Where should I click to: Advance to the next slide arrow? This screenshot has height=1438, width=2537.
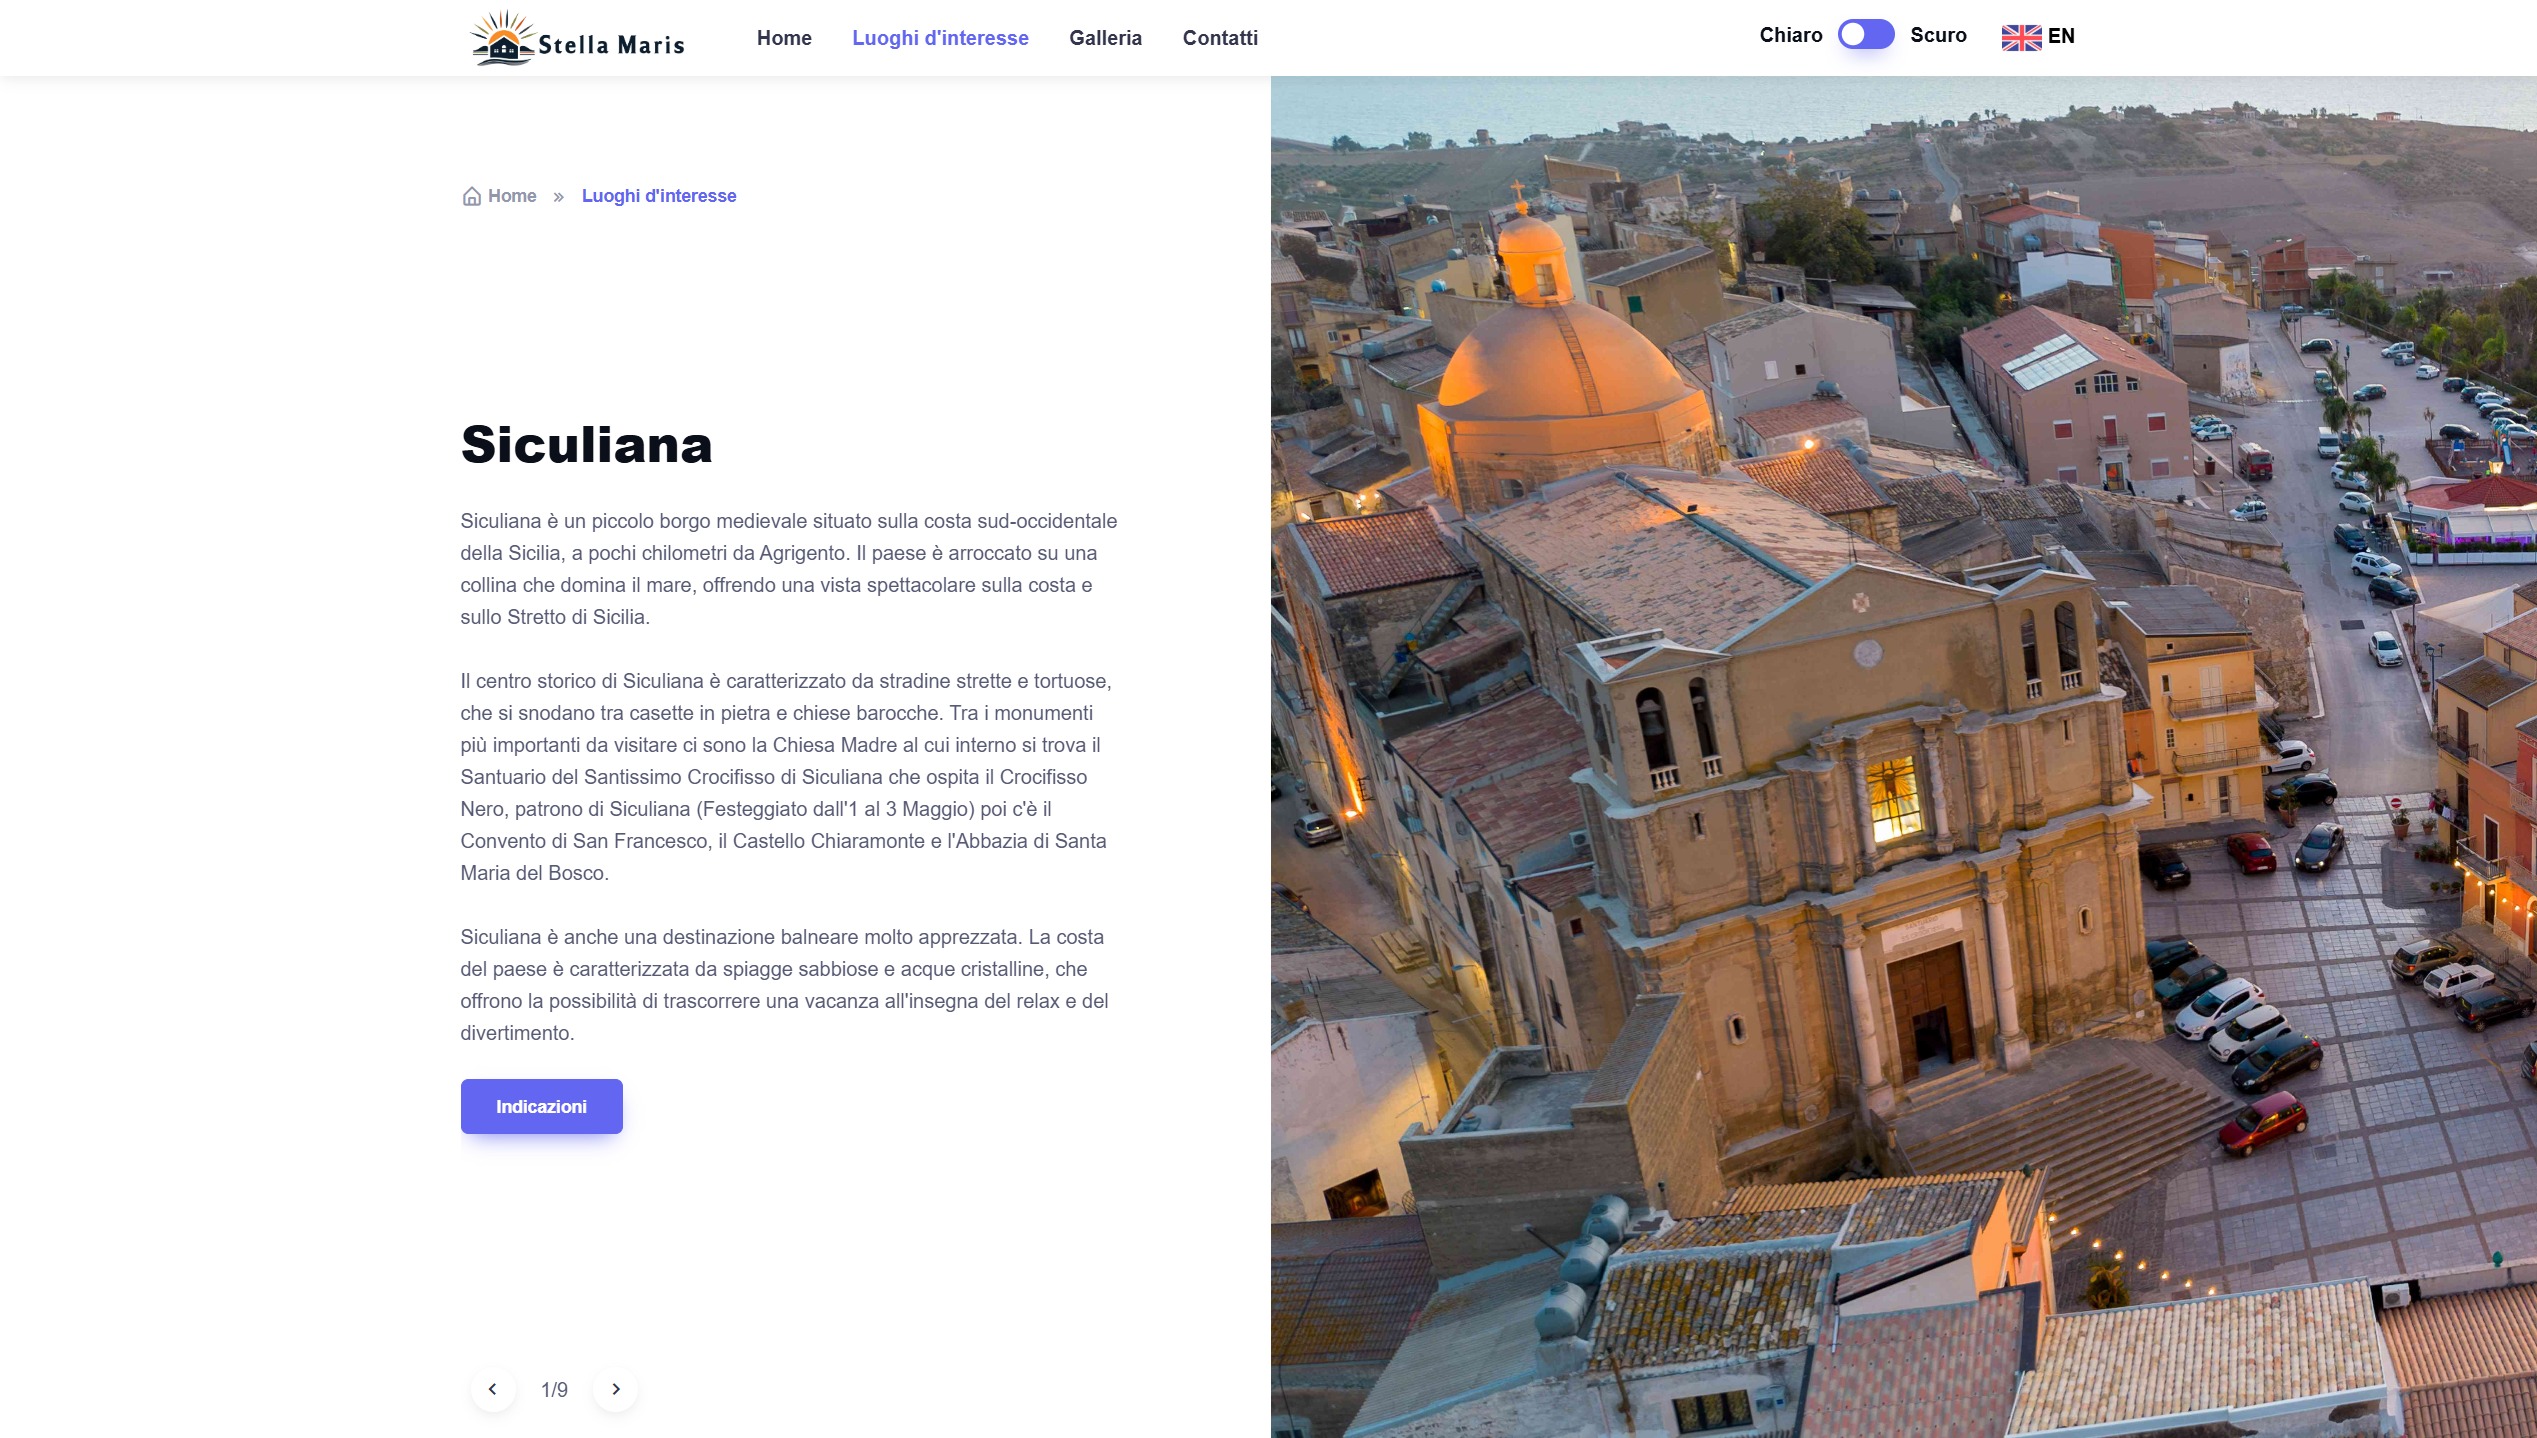(x=616, y=1389)
